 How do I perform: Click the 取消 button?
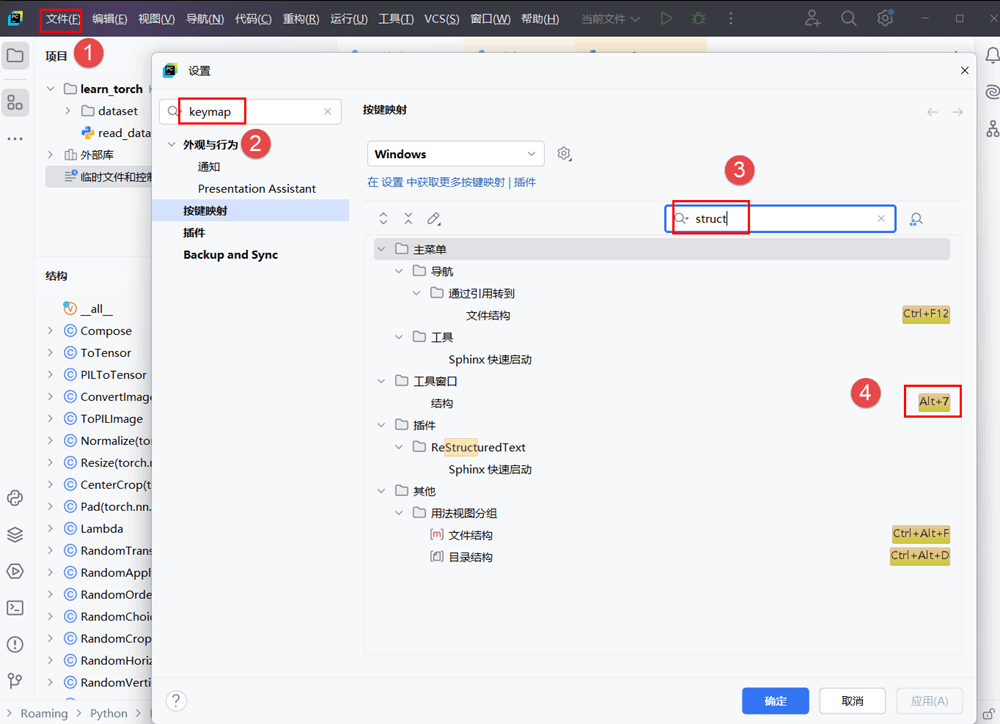tap(852, 701)
